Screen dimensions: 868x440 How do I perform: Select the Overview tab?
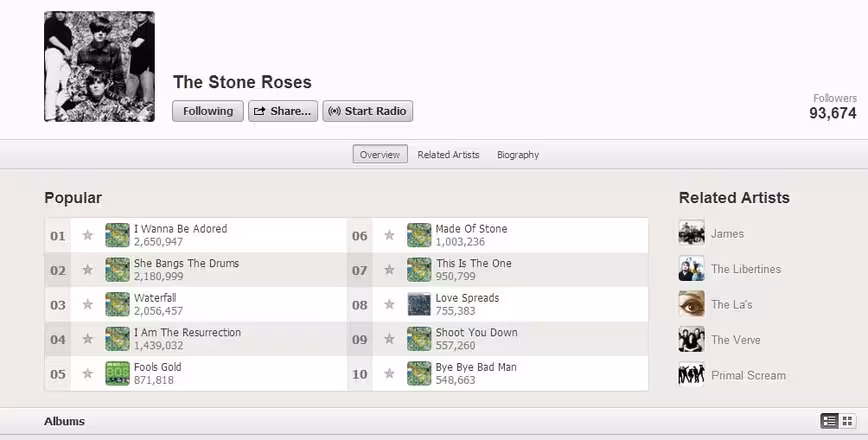380,154
